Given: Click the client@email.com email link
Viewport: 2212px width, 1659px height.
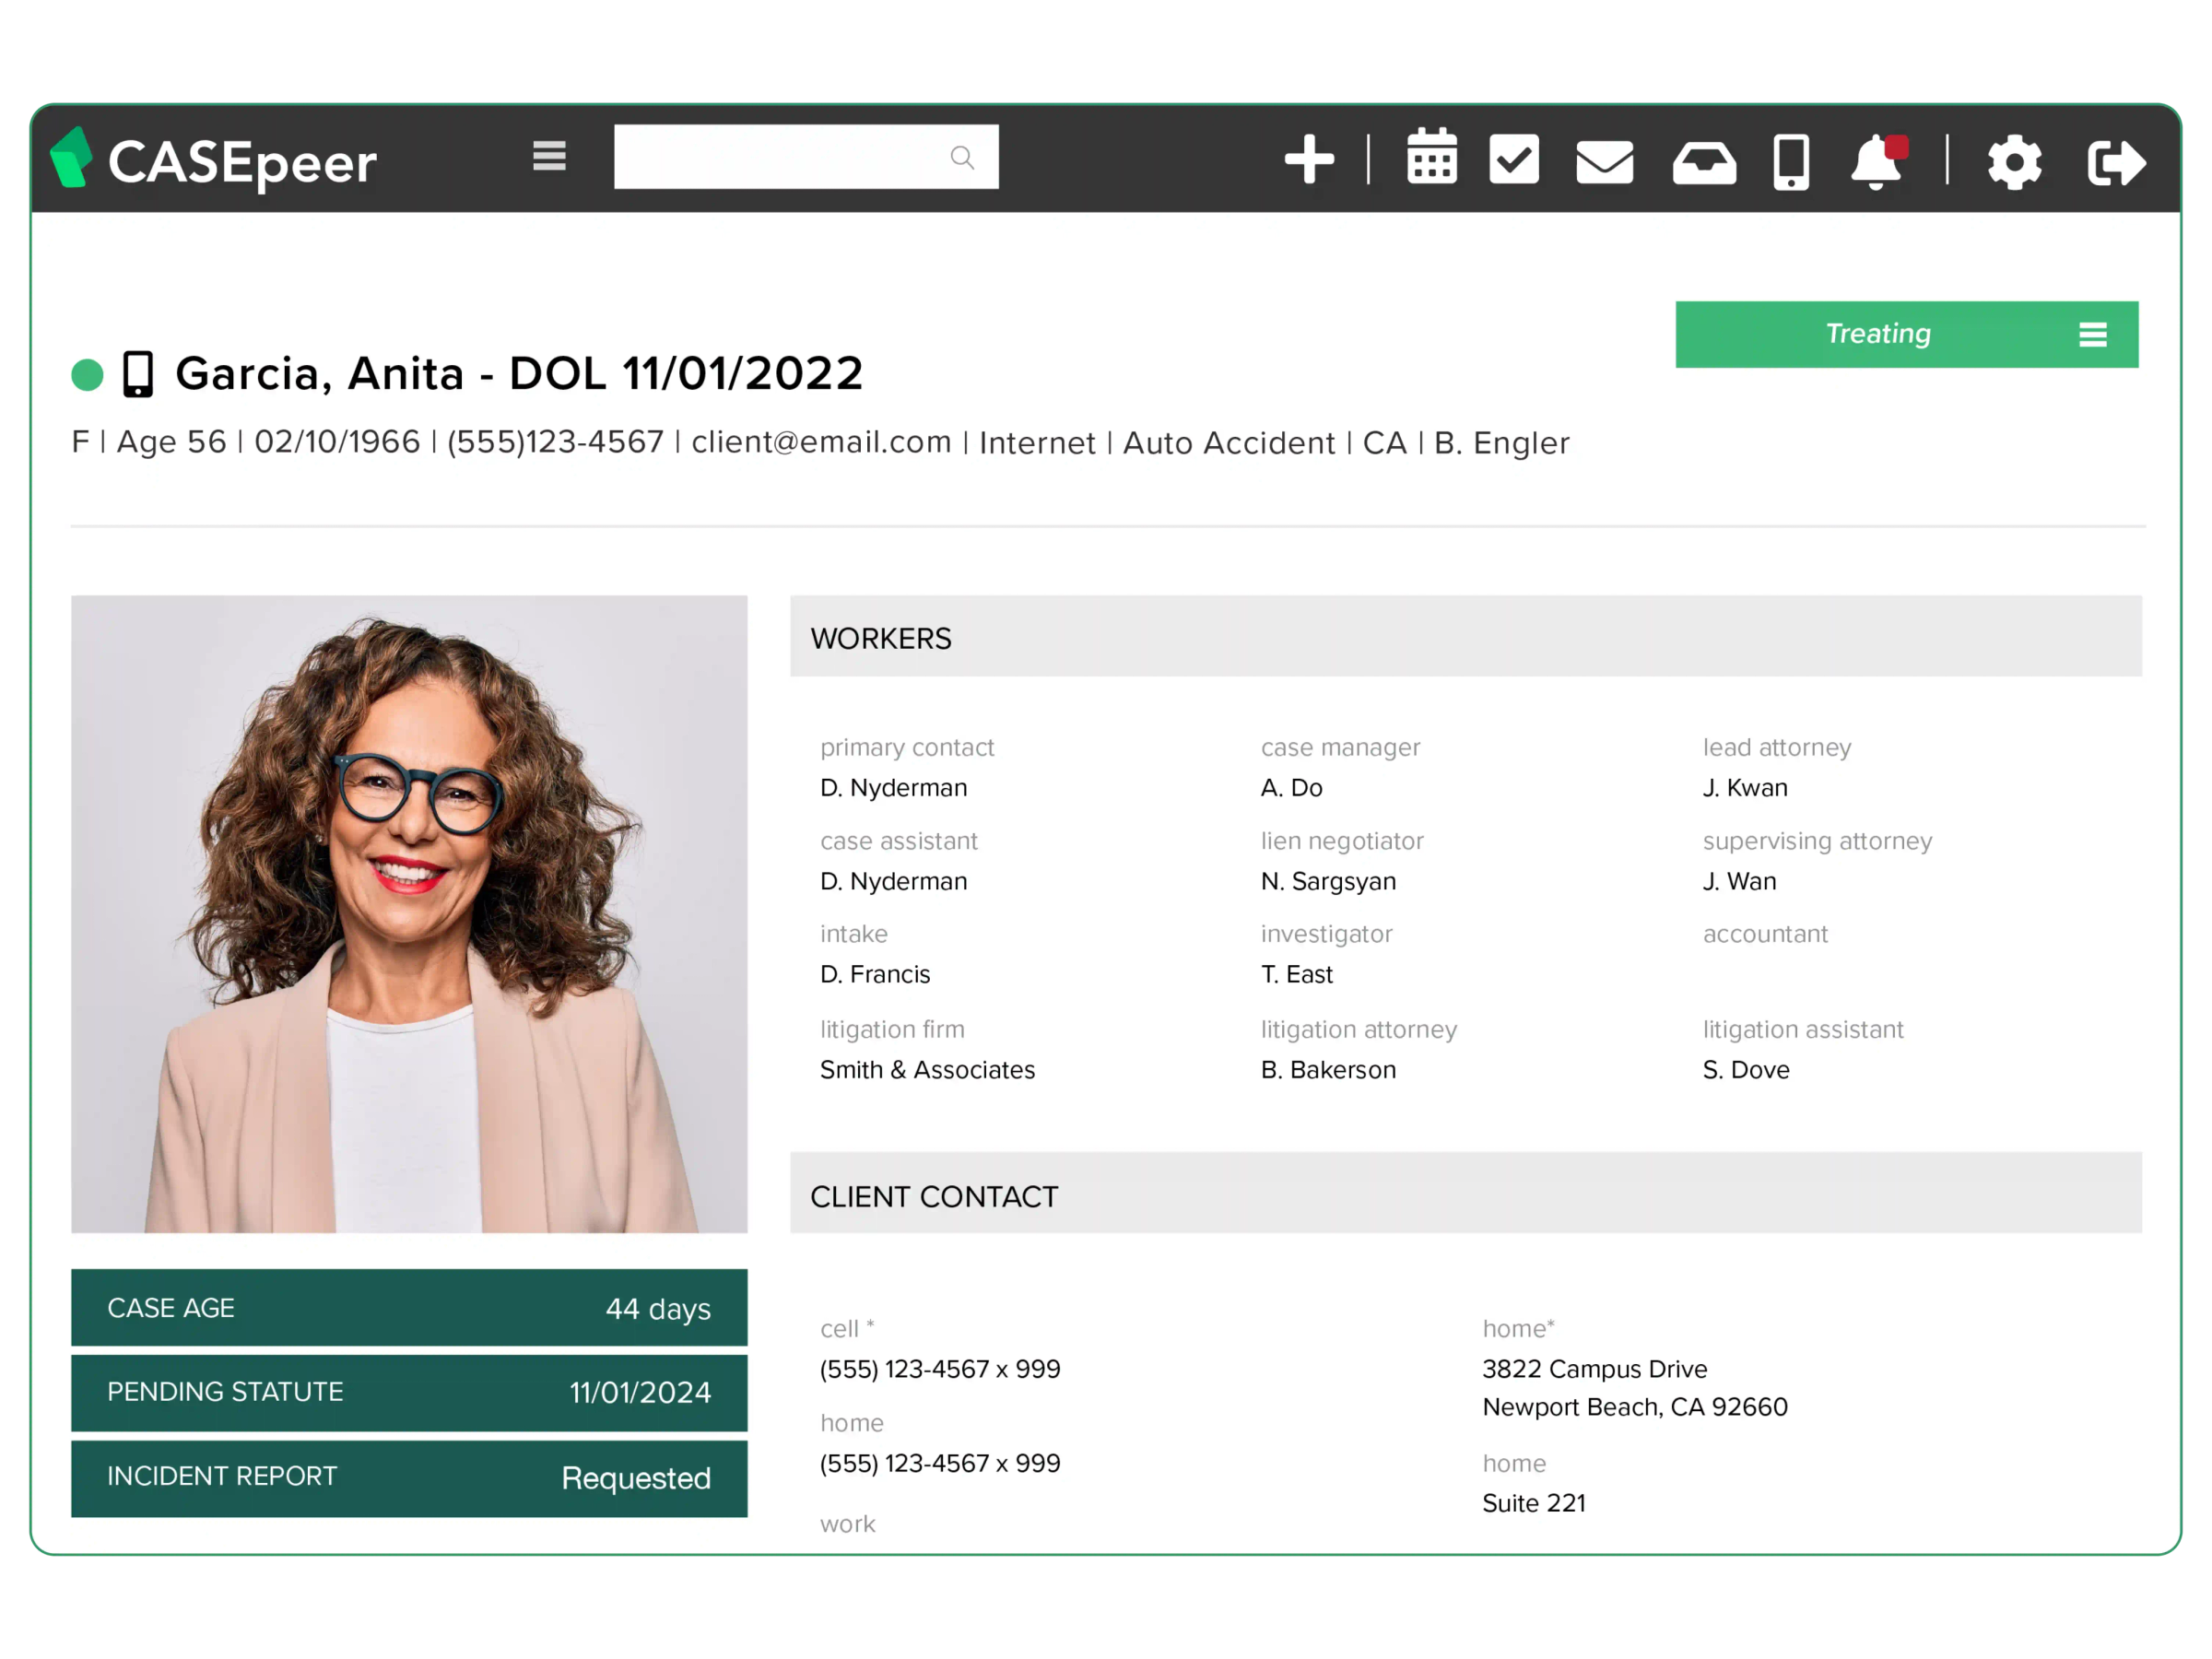Looking at the screenshot, I should 822,442.
